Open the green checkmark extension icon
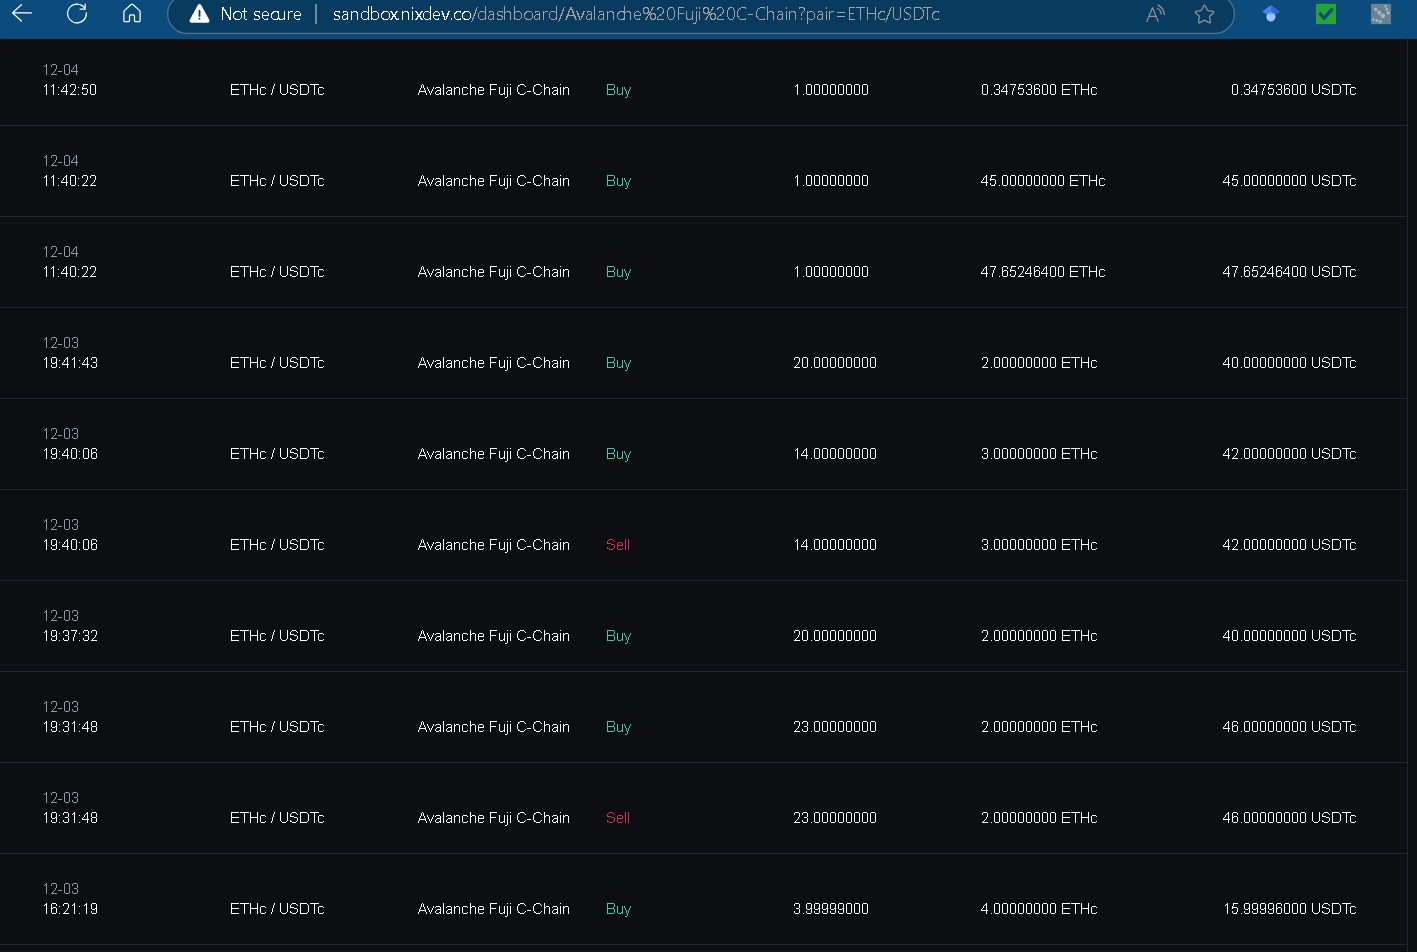Image resolution: width=1417 pixels, height=952 pixels. [x=1326, y=14]
